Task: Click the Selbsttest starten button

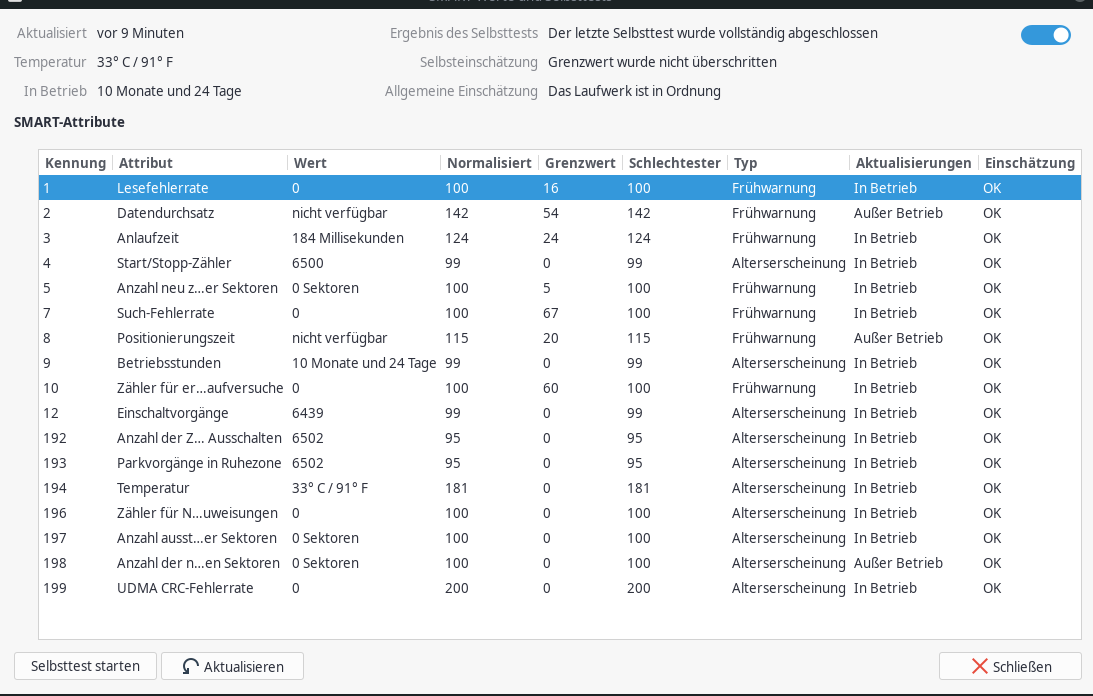Action: (x=85, y=666)
